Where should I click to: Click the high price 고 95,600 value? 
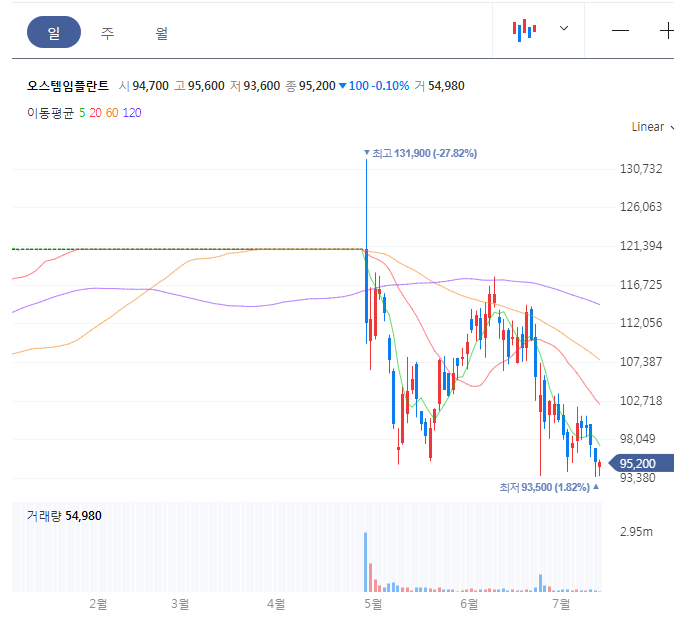click(x=199, y=86)
